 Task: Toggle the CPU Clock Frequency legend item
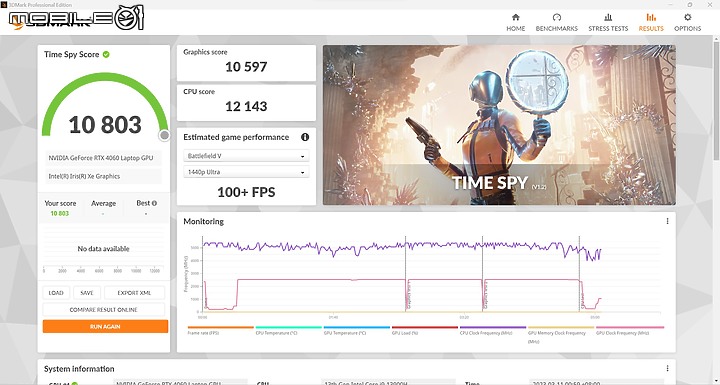492,330
